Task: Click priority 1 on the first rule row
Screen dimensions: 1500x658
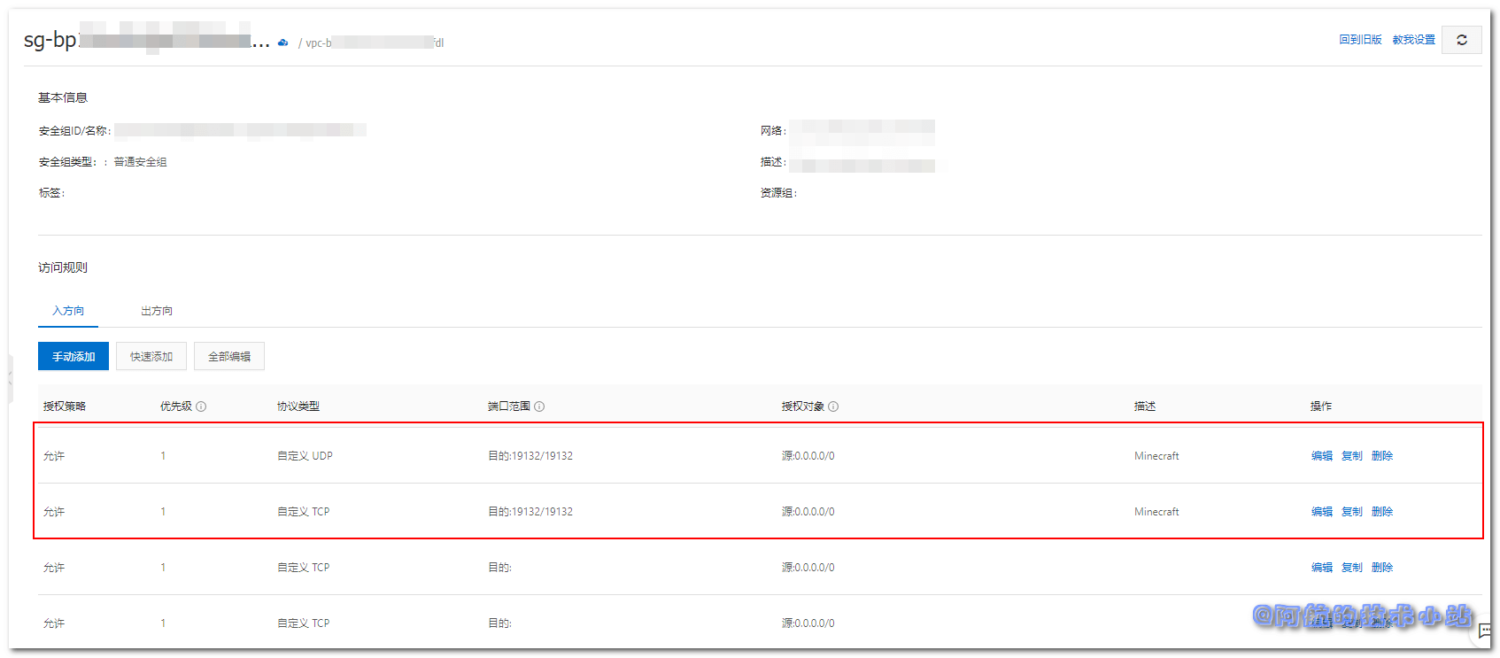Action: (163, 455)
